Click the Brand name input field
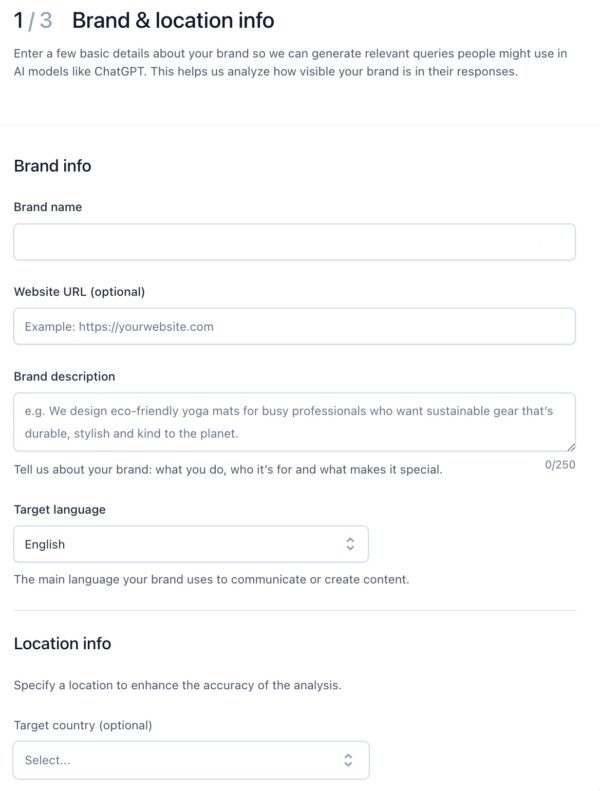The width and height of the screenshot is (600, 791). (294, 242)
